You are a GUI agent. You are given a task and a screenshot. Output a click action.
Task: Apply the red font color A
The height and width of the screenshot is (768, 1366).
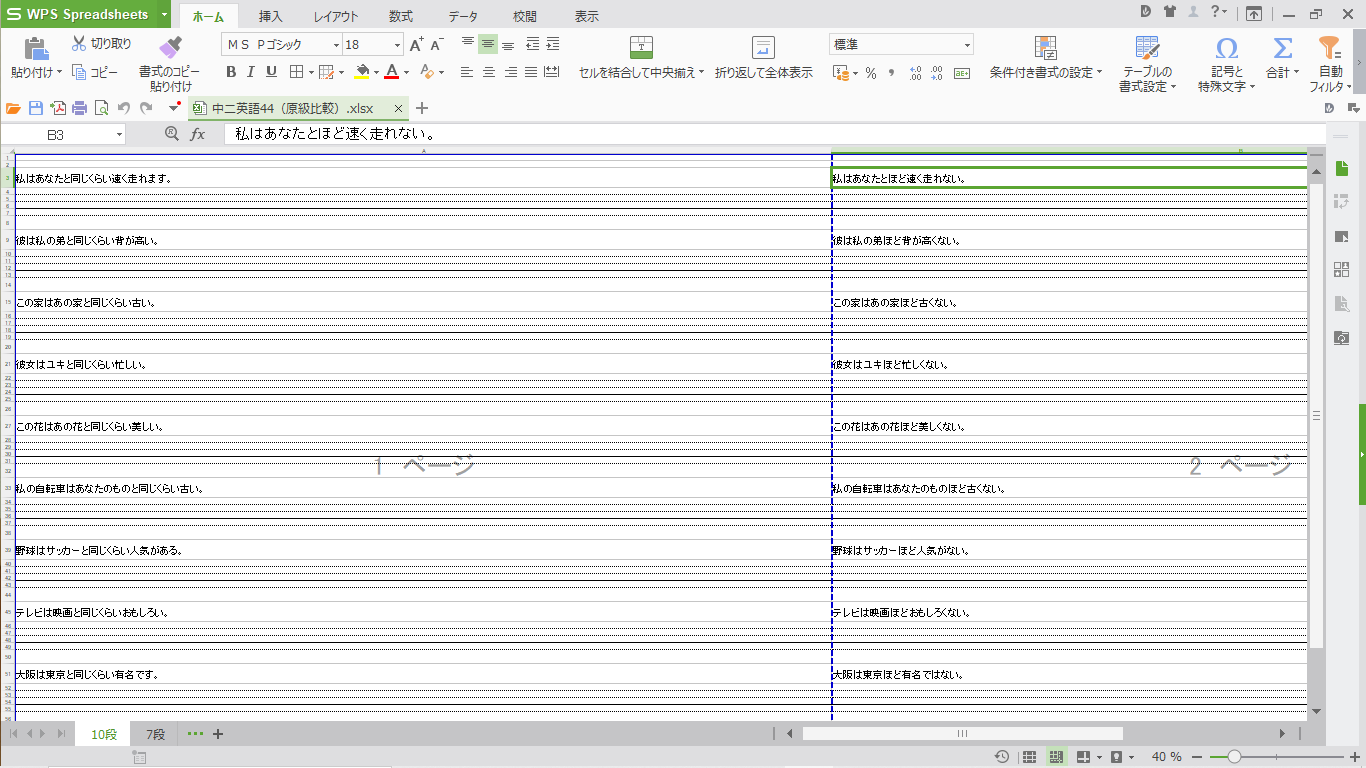[391, 72]
